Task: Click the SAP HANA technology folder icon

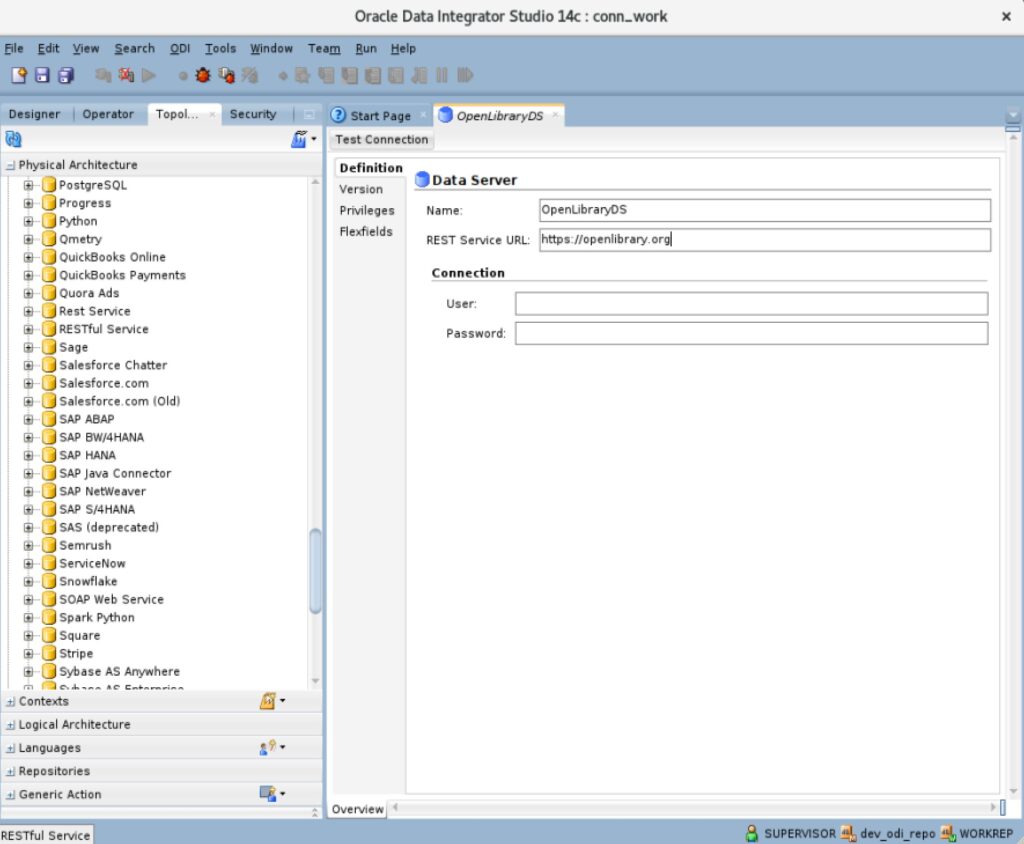Action: pyautogui.click(x=49, y=455)
